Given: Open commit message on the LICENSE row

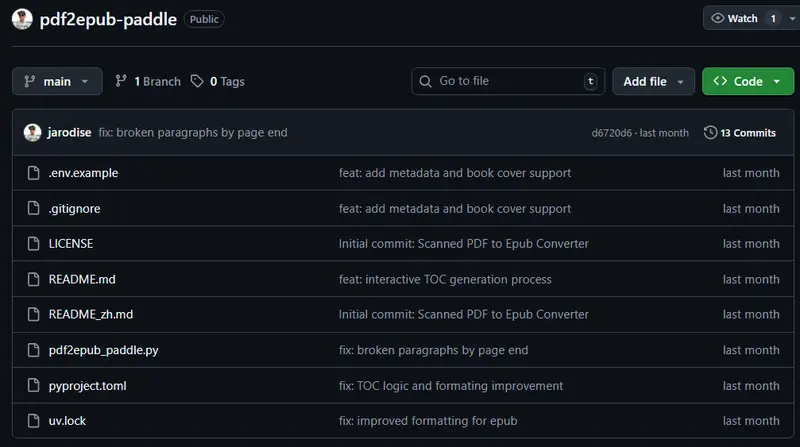Looking at the screenshot, I should [464, 243].
